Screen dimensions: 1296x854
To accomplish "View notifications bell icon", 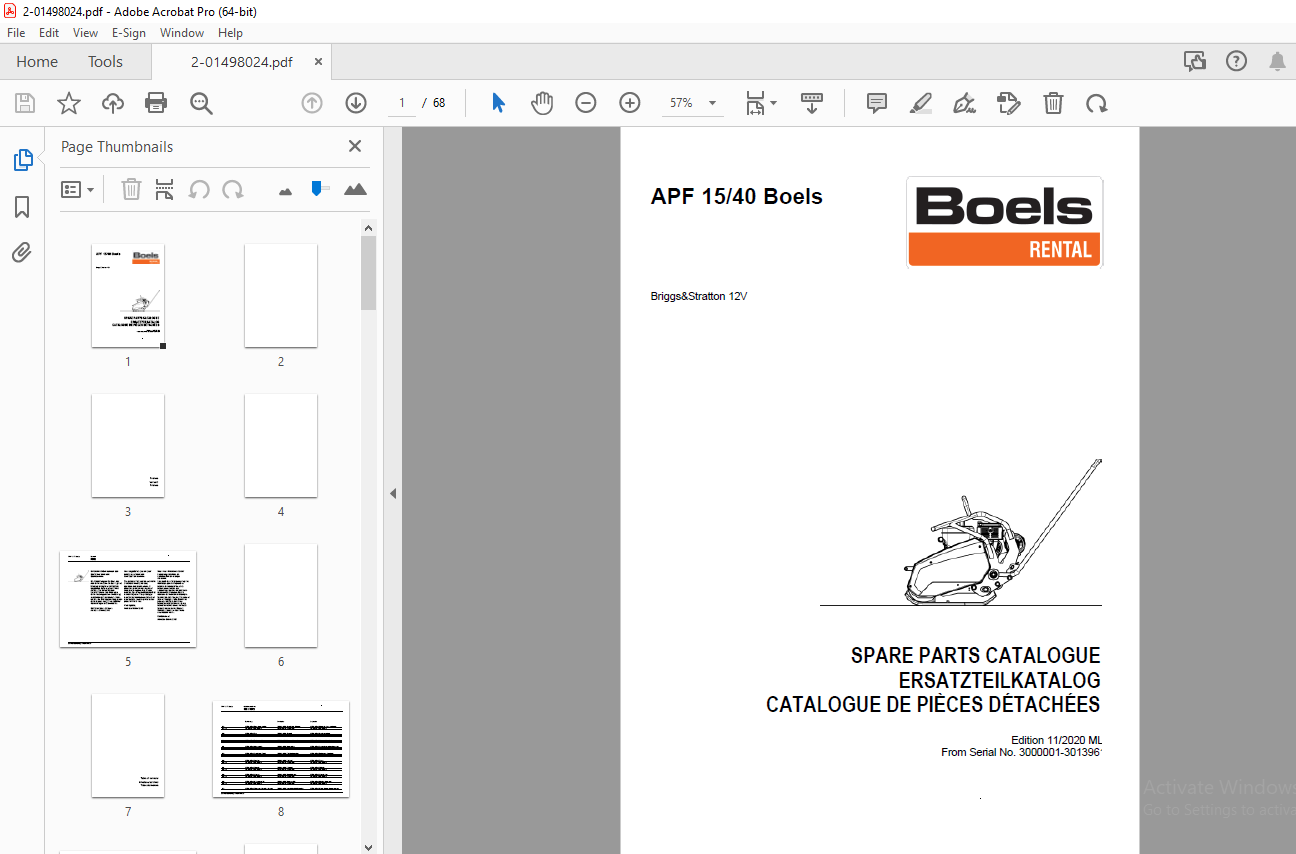I will click(x=1277, y=62).
